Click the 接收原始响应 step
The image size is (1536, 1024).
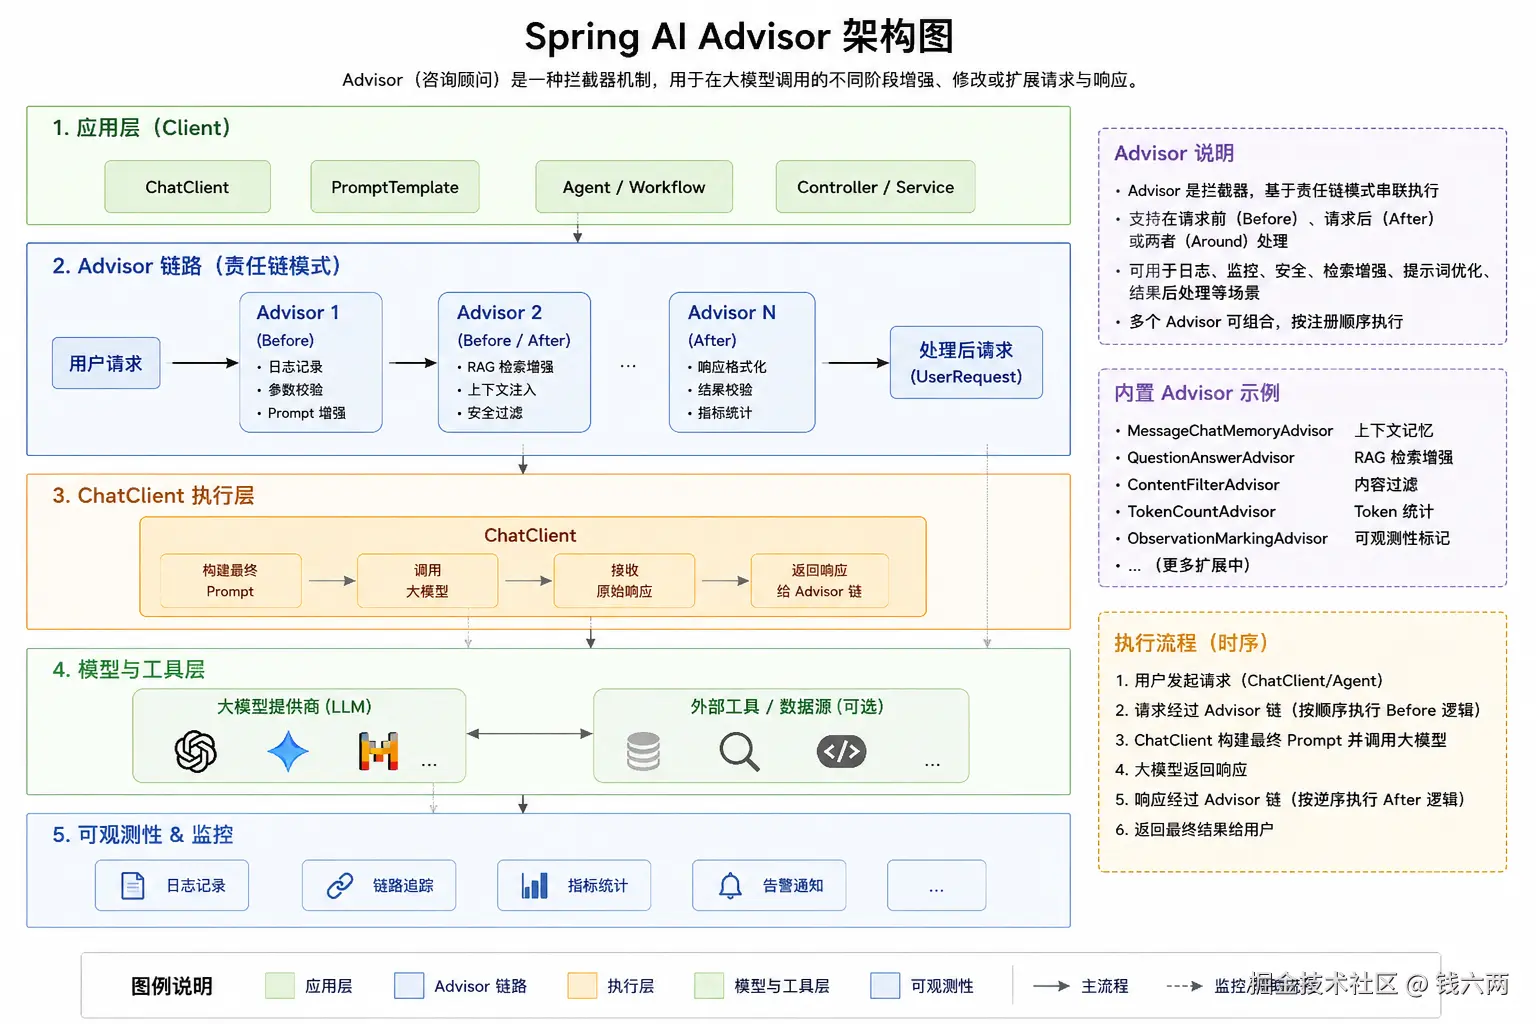pyautogui.click(x=624, y=581)
